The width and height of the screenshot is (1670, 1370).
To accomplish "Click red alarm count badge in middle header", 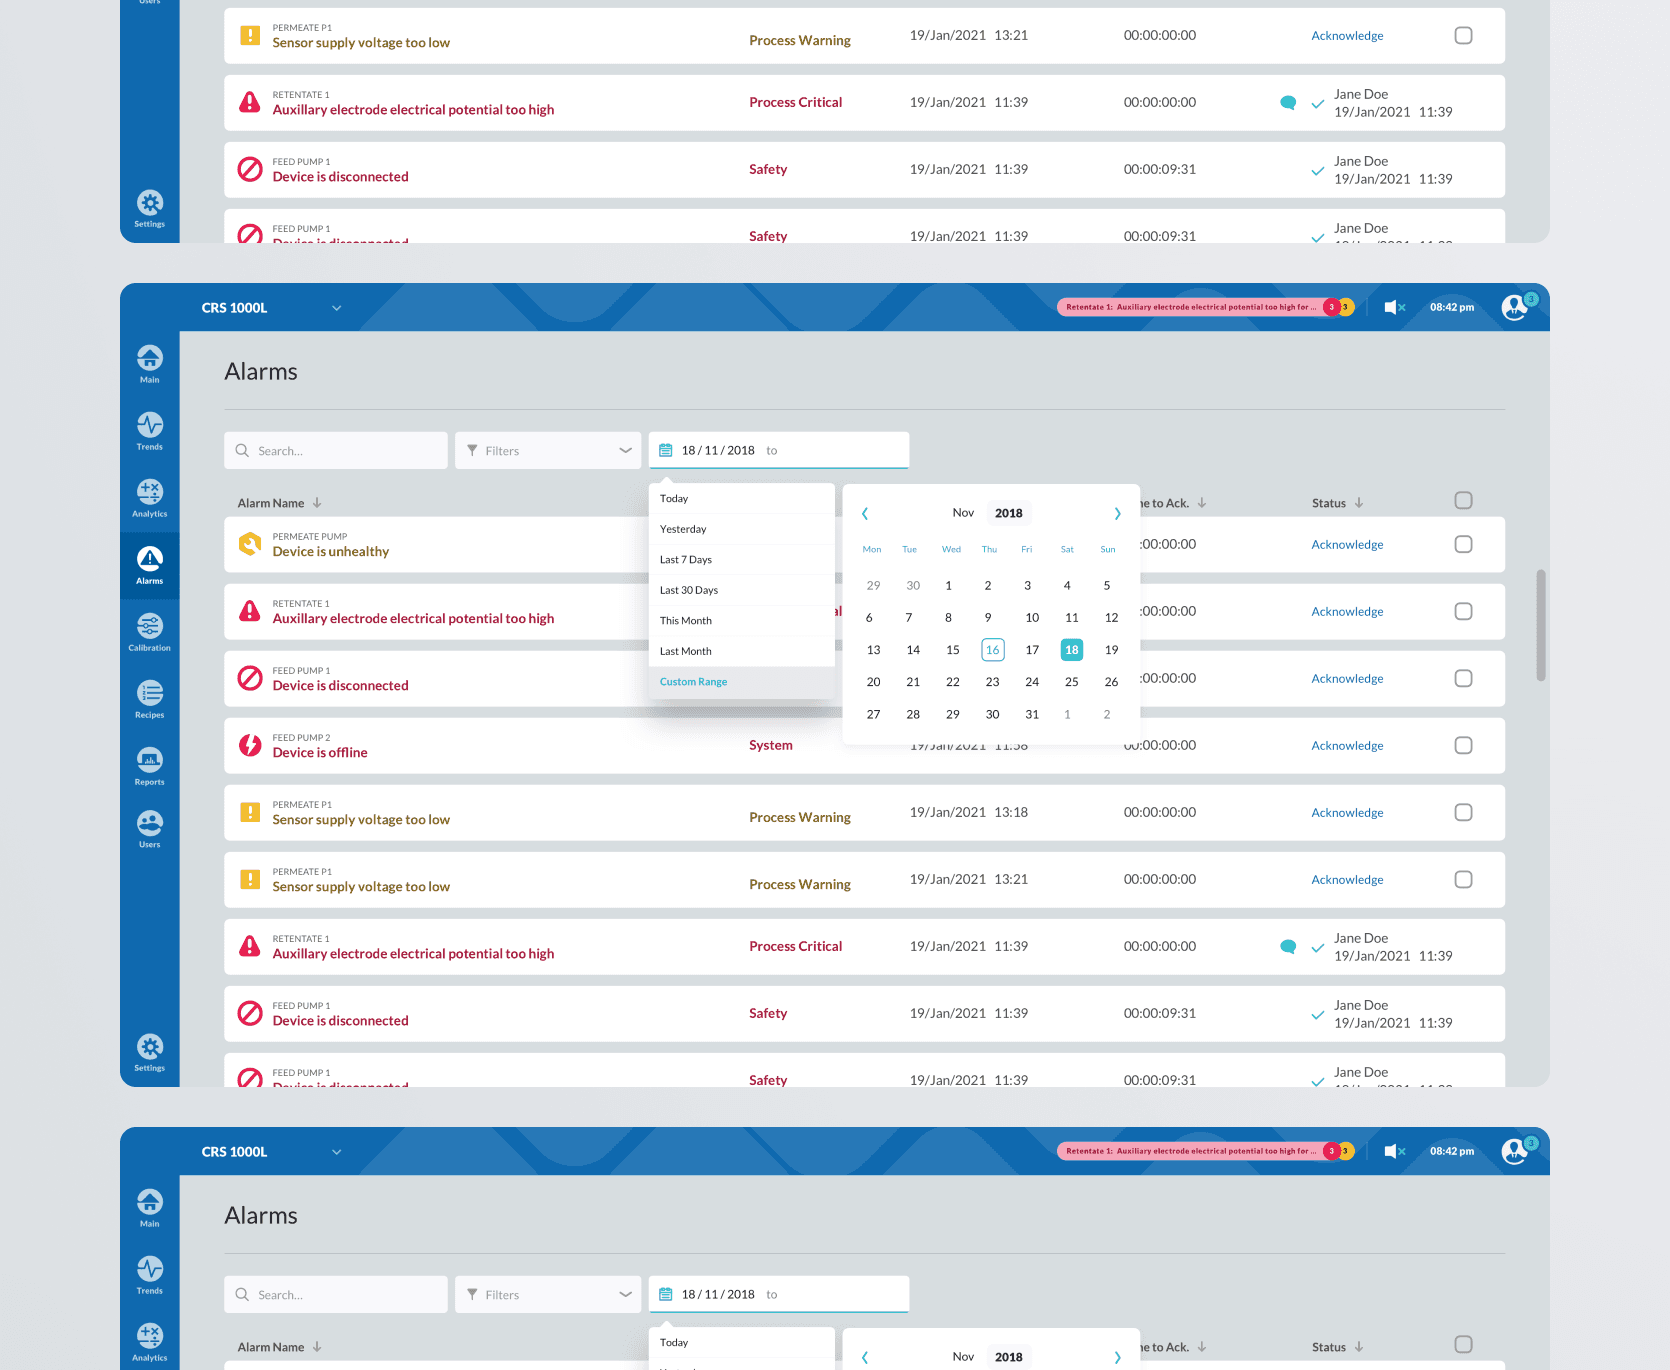I will tap(1331, 307).
